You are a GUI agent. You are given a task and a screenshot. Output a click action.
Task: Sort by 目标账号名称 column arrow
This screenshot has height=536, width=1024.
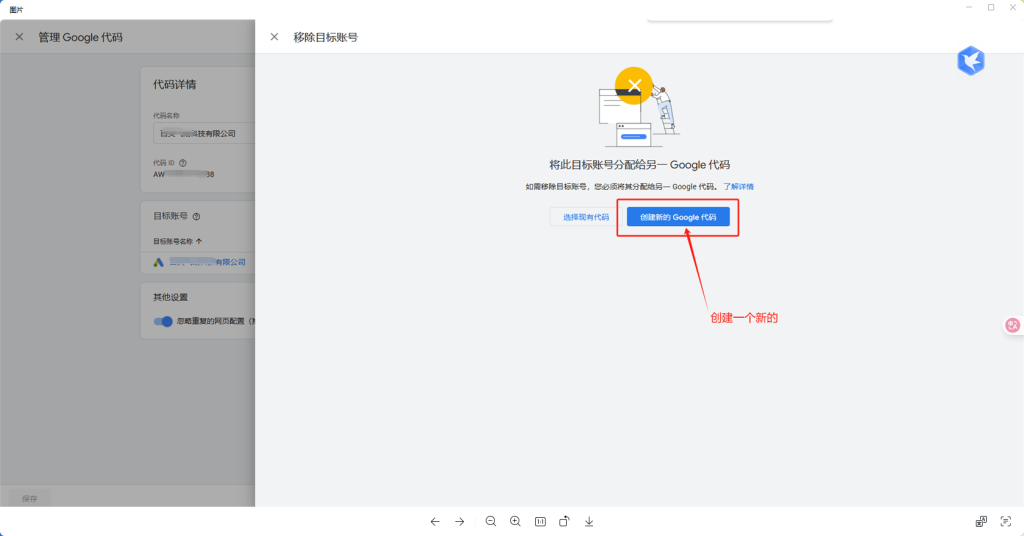tap(199, 242)
